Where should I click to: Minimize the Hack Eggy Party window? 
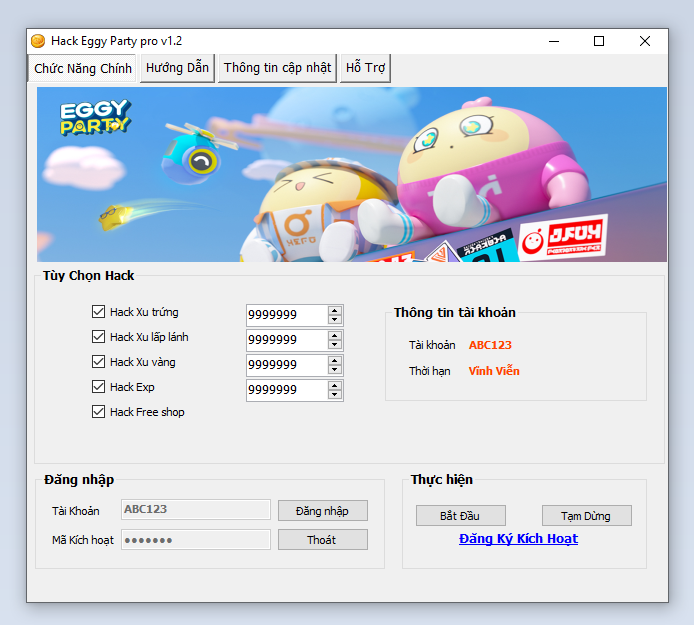(x=553, y=41)
